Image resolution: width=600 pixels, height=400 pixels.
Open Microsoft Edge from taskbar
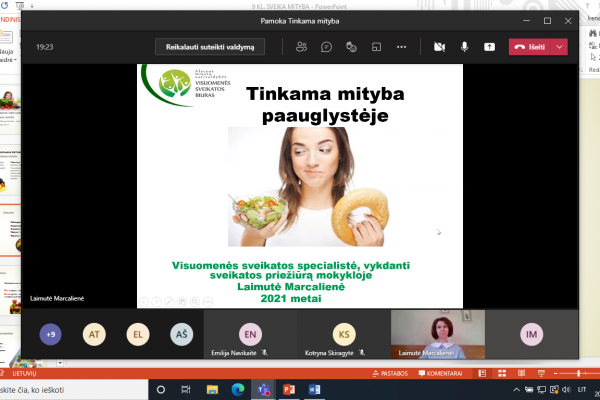coord(238,390)
